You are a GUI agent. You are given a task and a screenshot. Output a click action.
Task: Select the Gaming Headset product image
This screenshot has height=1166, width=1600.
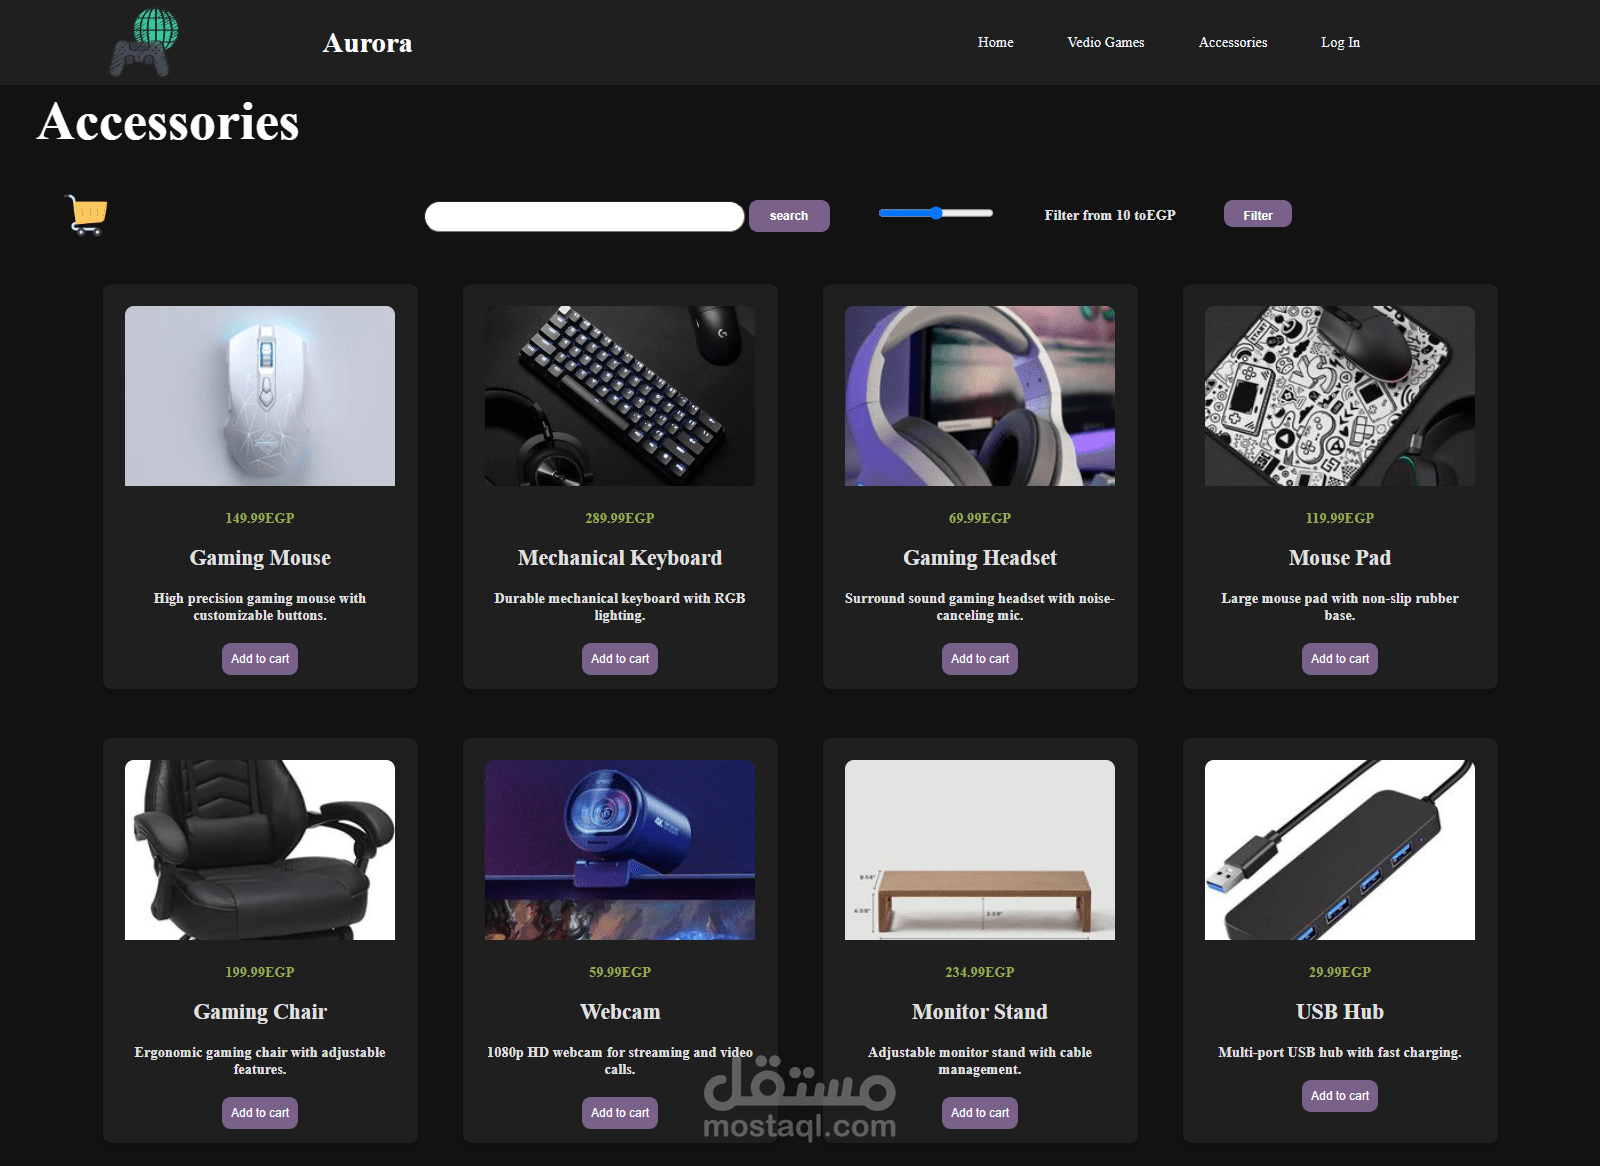tap(980, 396)
